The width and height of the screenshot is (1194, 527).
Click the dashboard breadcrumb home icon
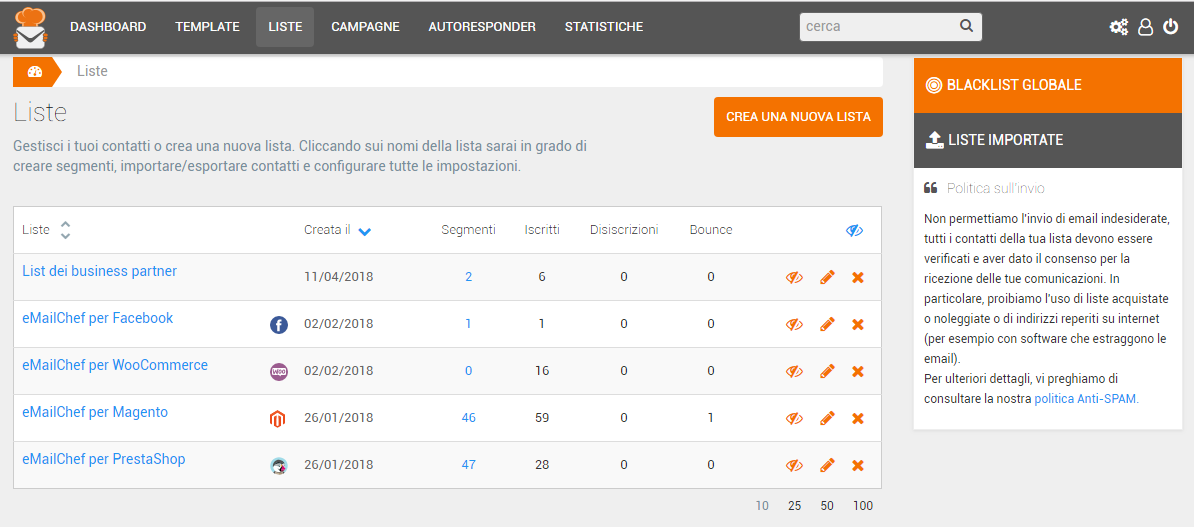coord(35,72)
